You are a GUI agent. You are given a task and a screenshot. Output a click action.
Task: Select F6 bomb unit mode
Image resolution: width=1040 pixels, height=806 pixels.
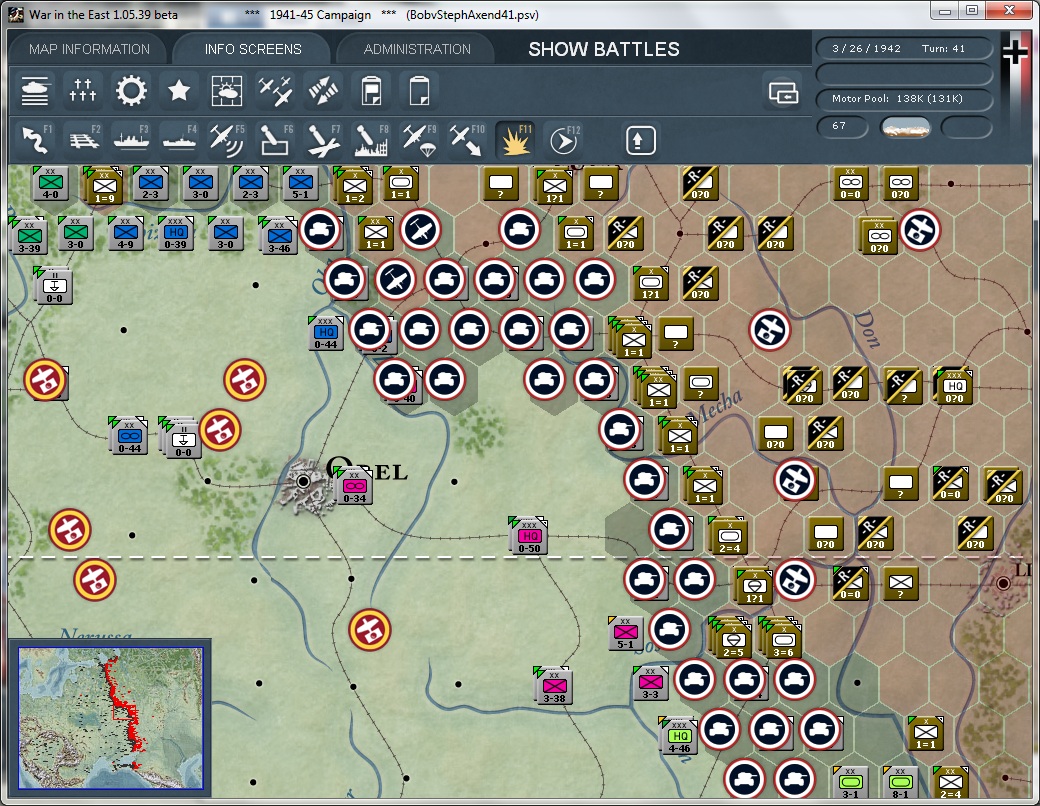(x=275, y=139)
